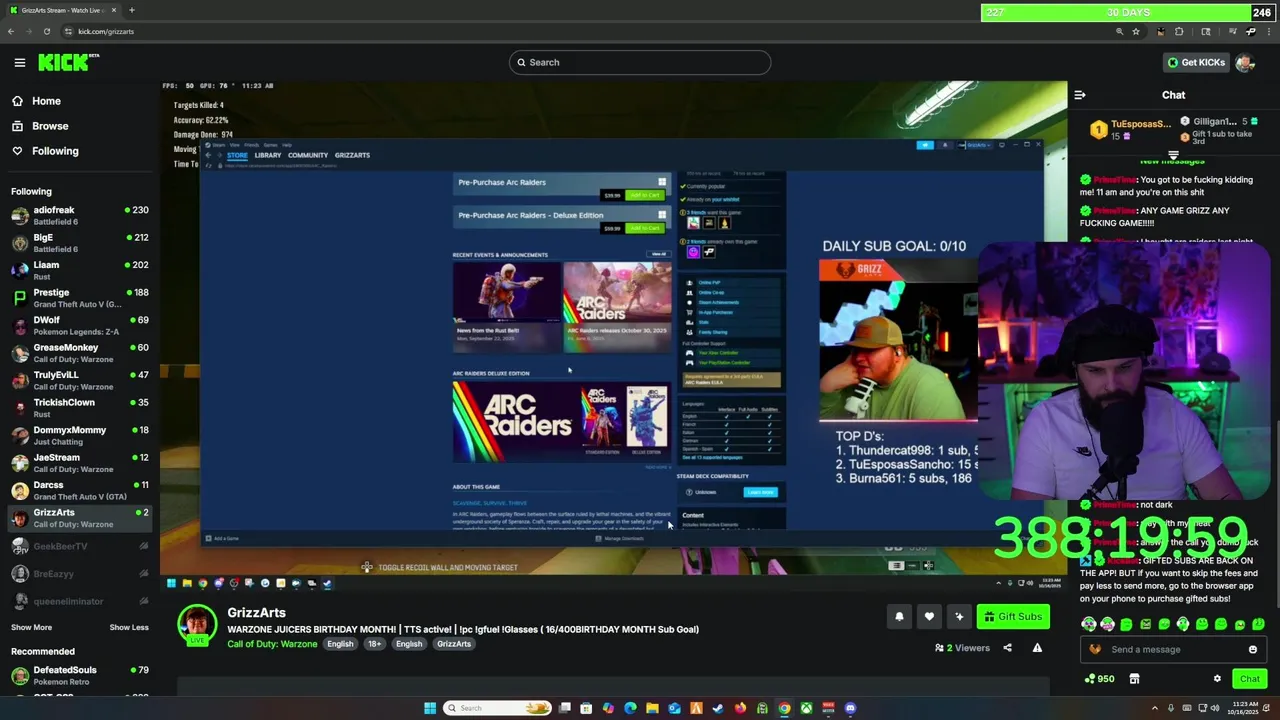
Task: Report stream with warning triangle icon
Action: [1037, 648]
